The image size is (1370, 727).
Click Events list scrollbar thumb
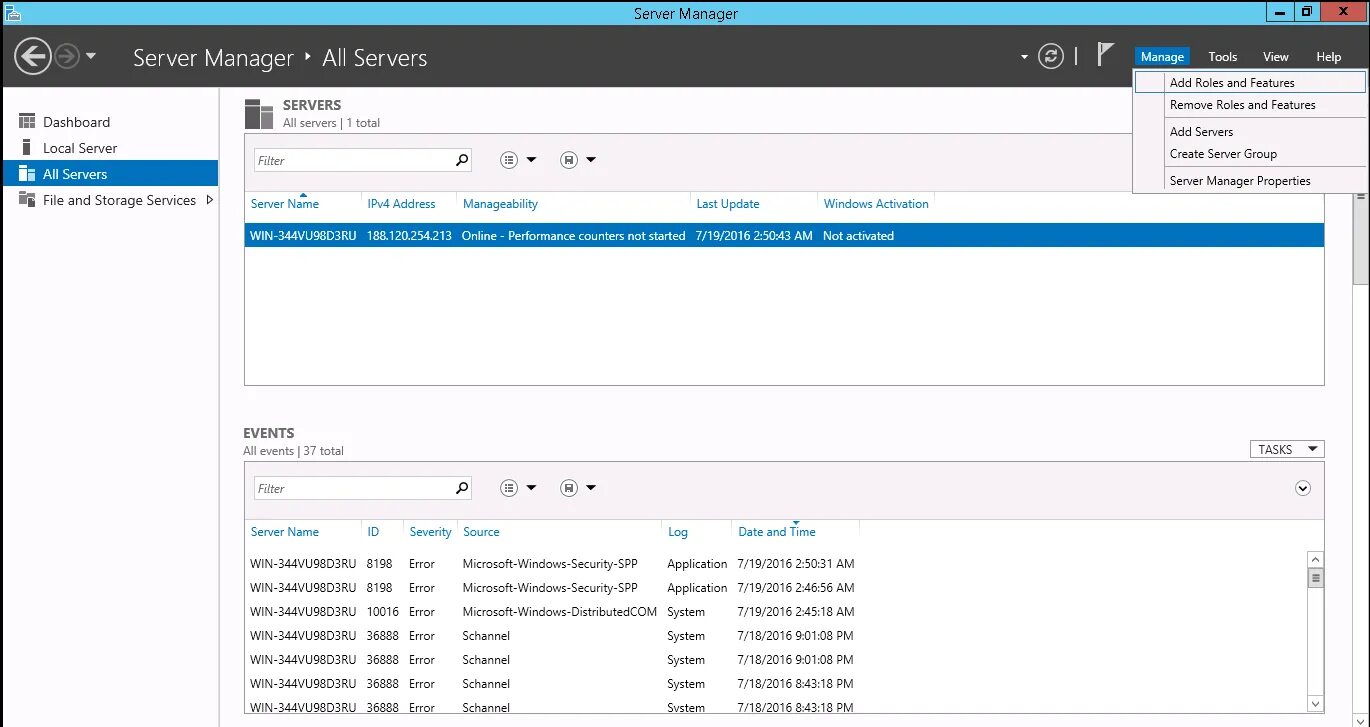[x=1316, y=578]
